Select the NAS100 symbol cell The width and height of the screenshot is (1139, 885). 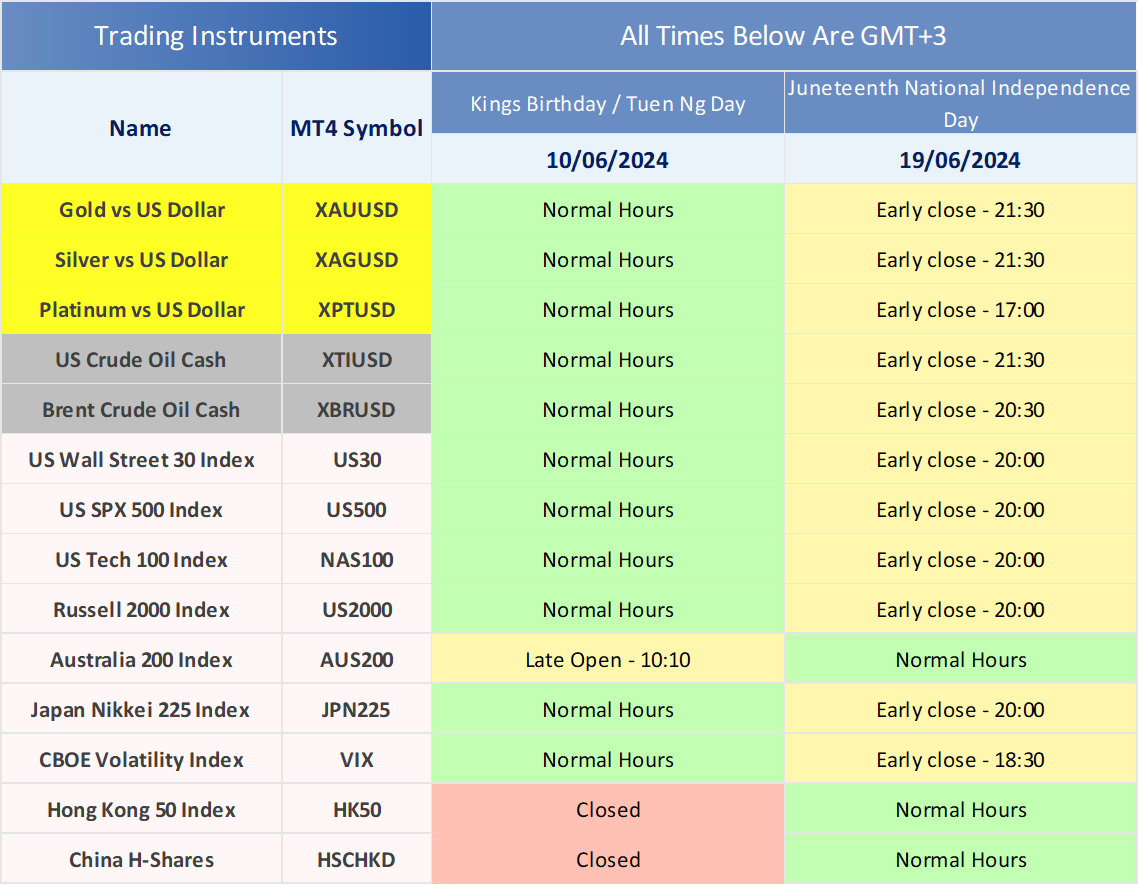pyautogui.click(x=357, y=560)
